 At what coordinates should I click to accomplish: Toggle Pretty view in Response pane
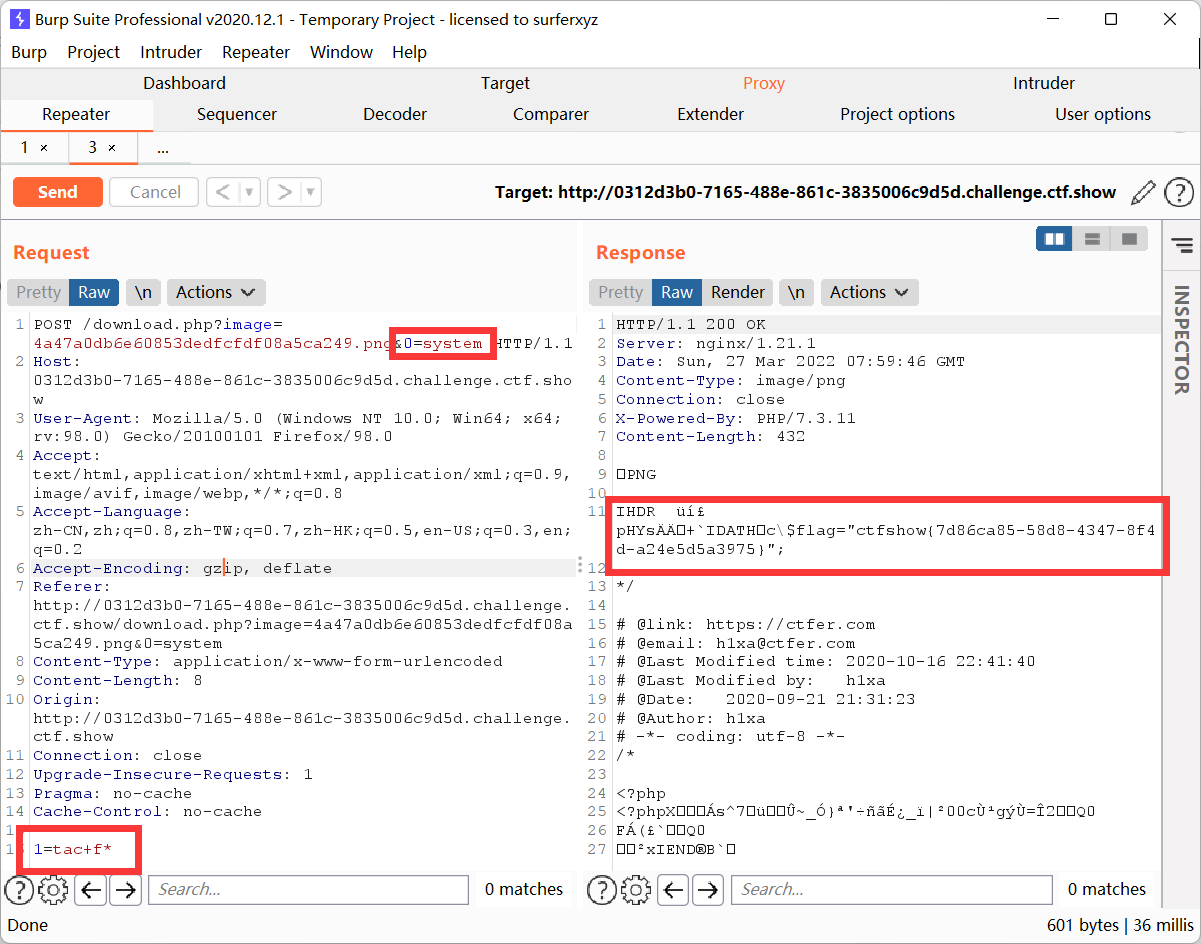click(621, 292)
